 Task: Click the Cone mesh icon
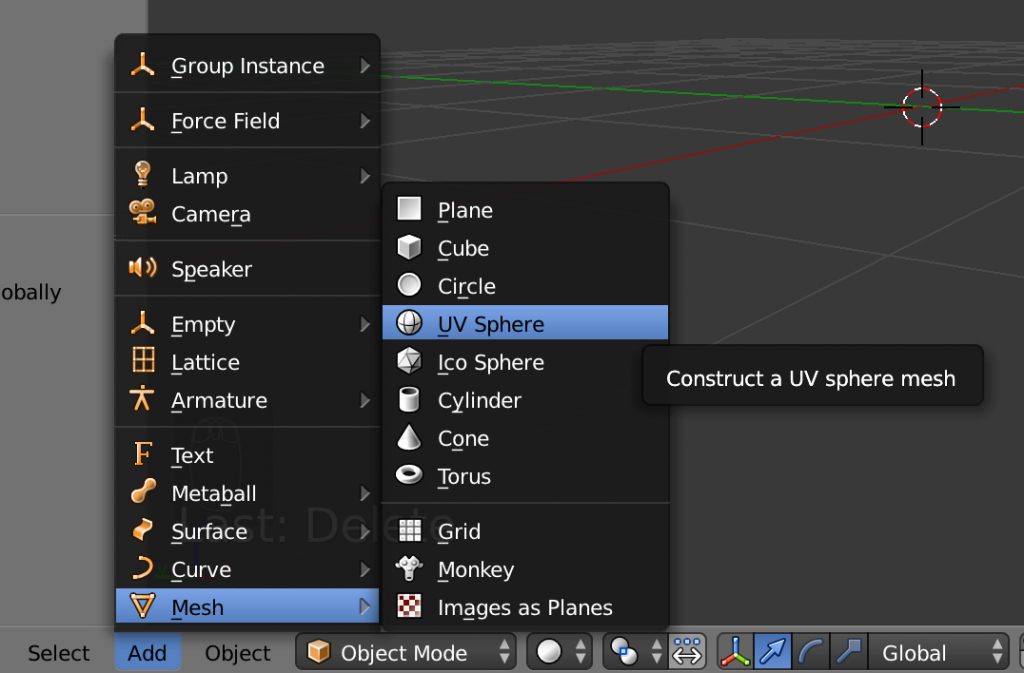[409, 437]
